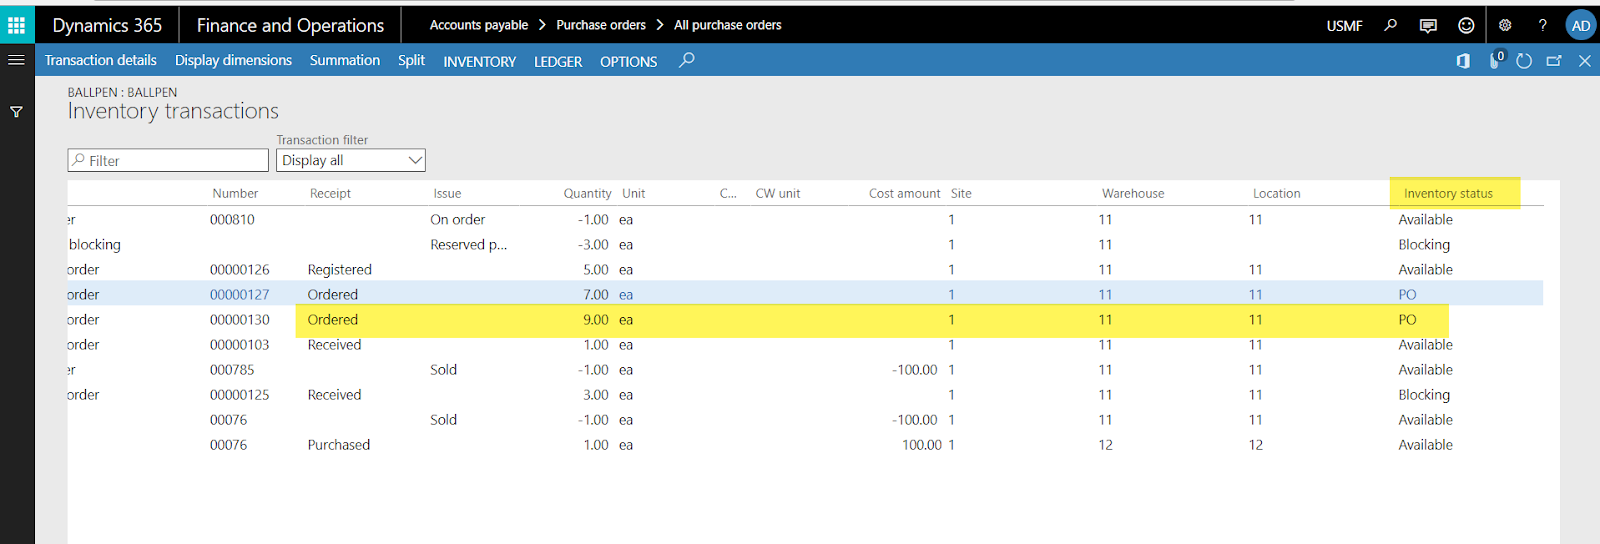Select the cell 00000103
The image size is (1600, 544).
click(x=240, y=344)
